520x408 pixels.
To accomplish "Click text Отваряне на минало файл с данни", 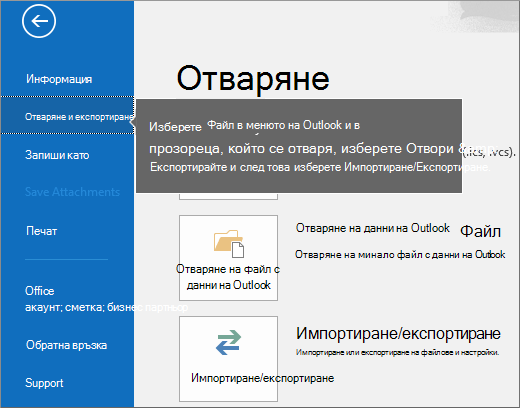I will (x=400, y=255).
